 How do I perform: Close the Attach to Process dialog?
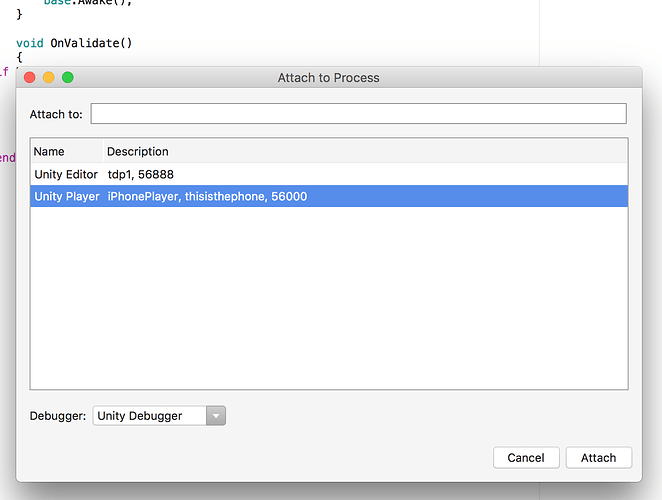[30, 77]
